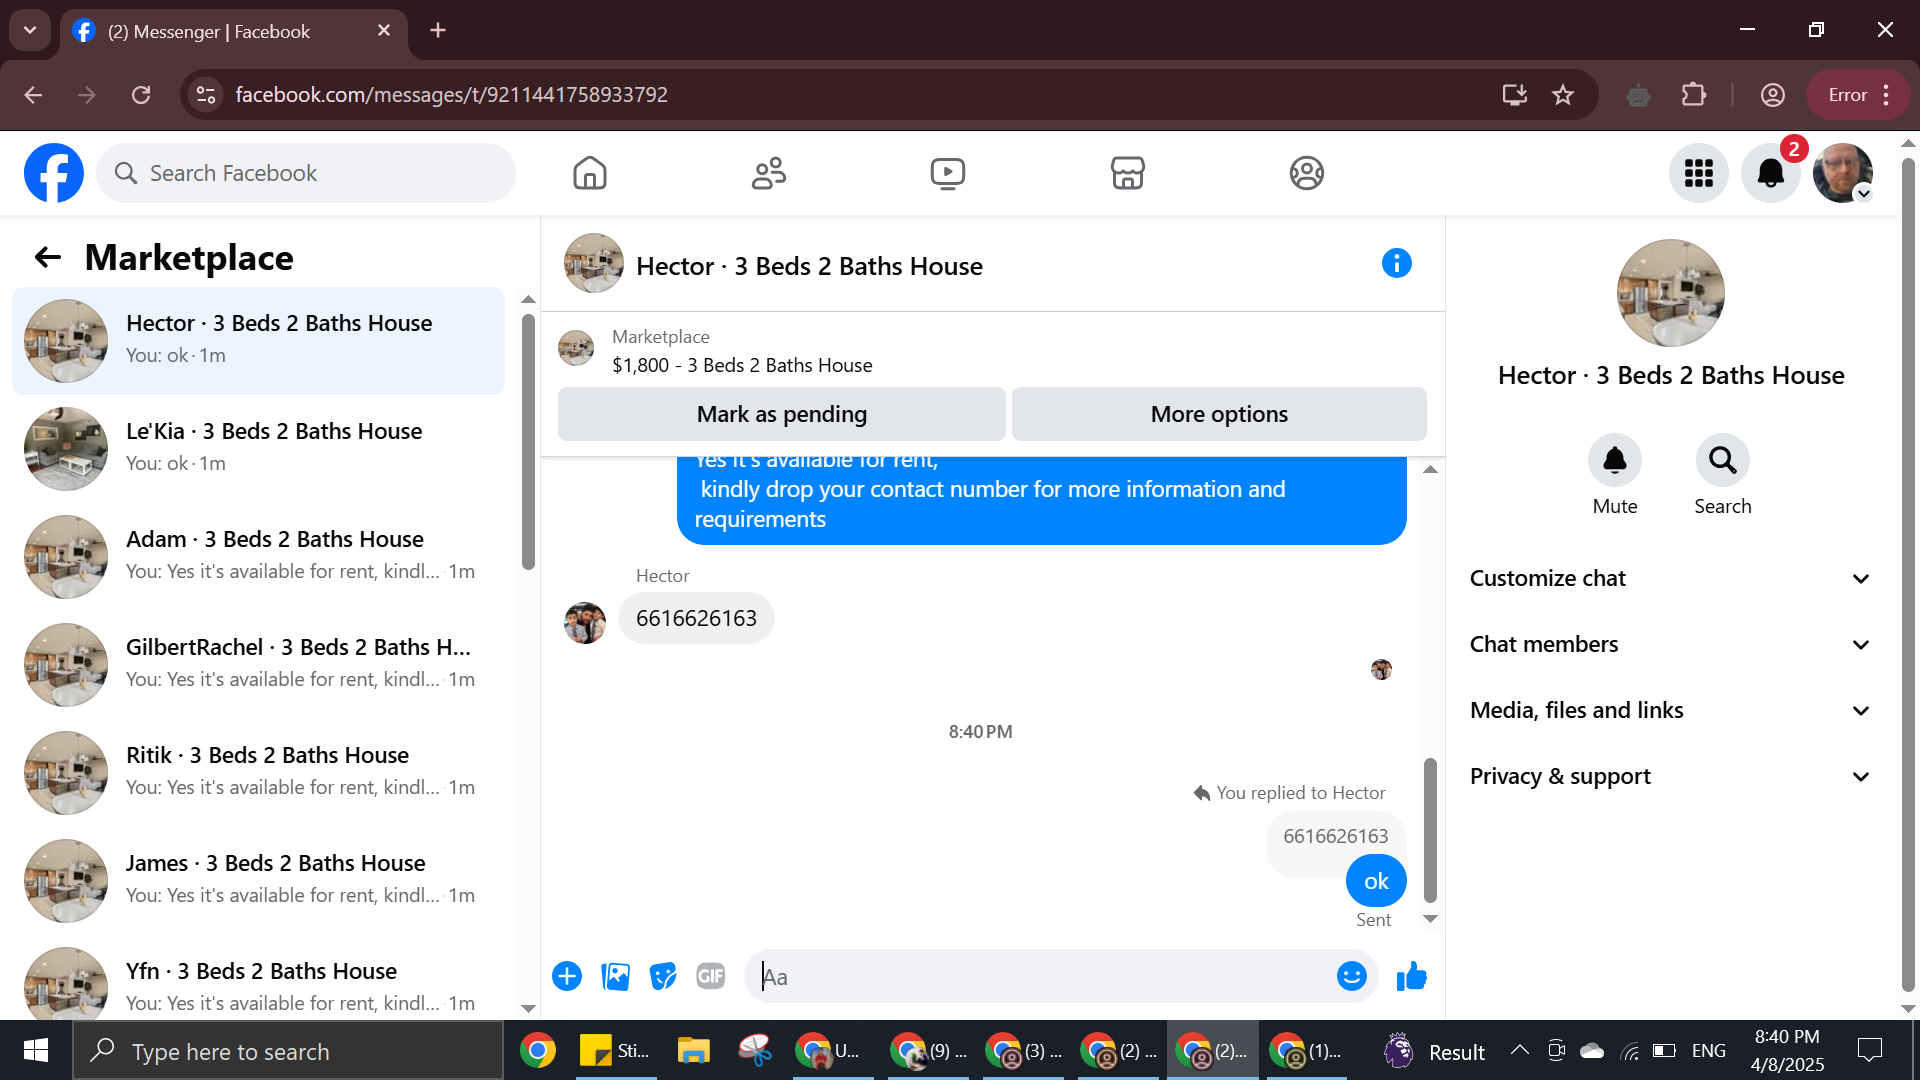This screenshot has width=1920, height=1080.
Task: Expand Privacy & support section
Action: [1668, 777]
